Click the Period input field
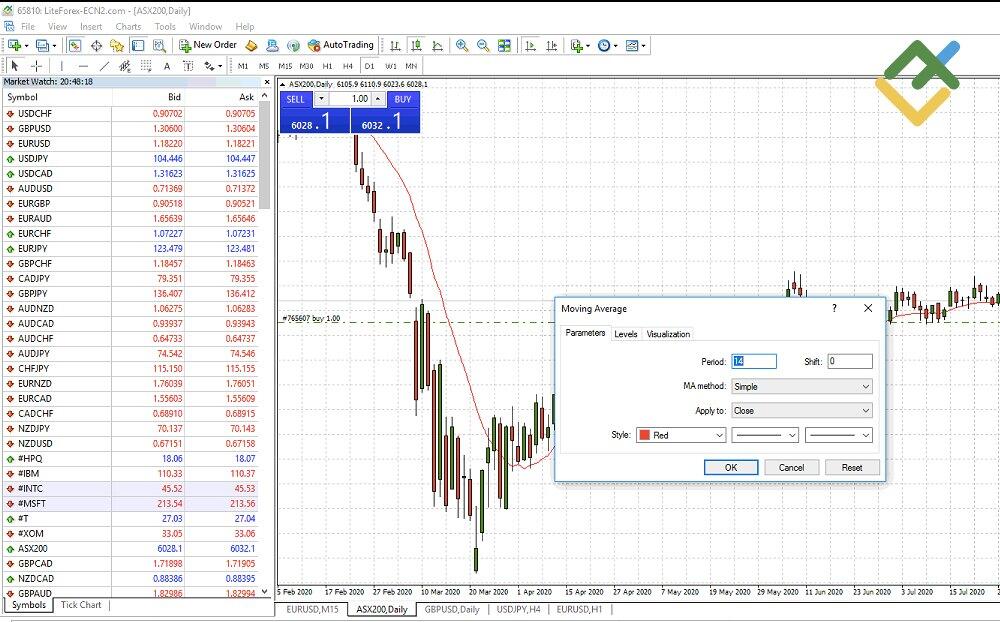The height and width of the screenshot is (622, 1000). pos(753,361)
